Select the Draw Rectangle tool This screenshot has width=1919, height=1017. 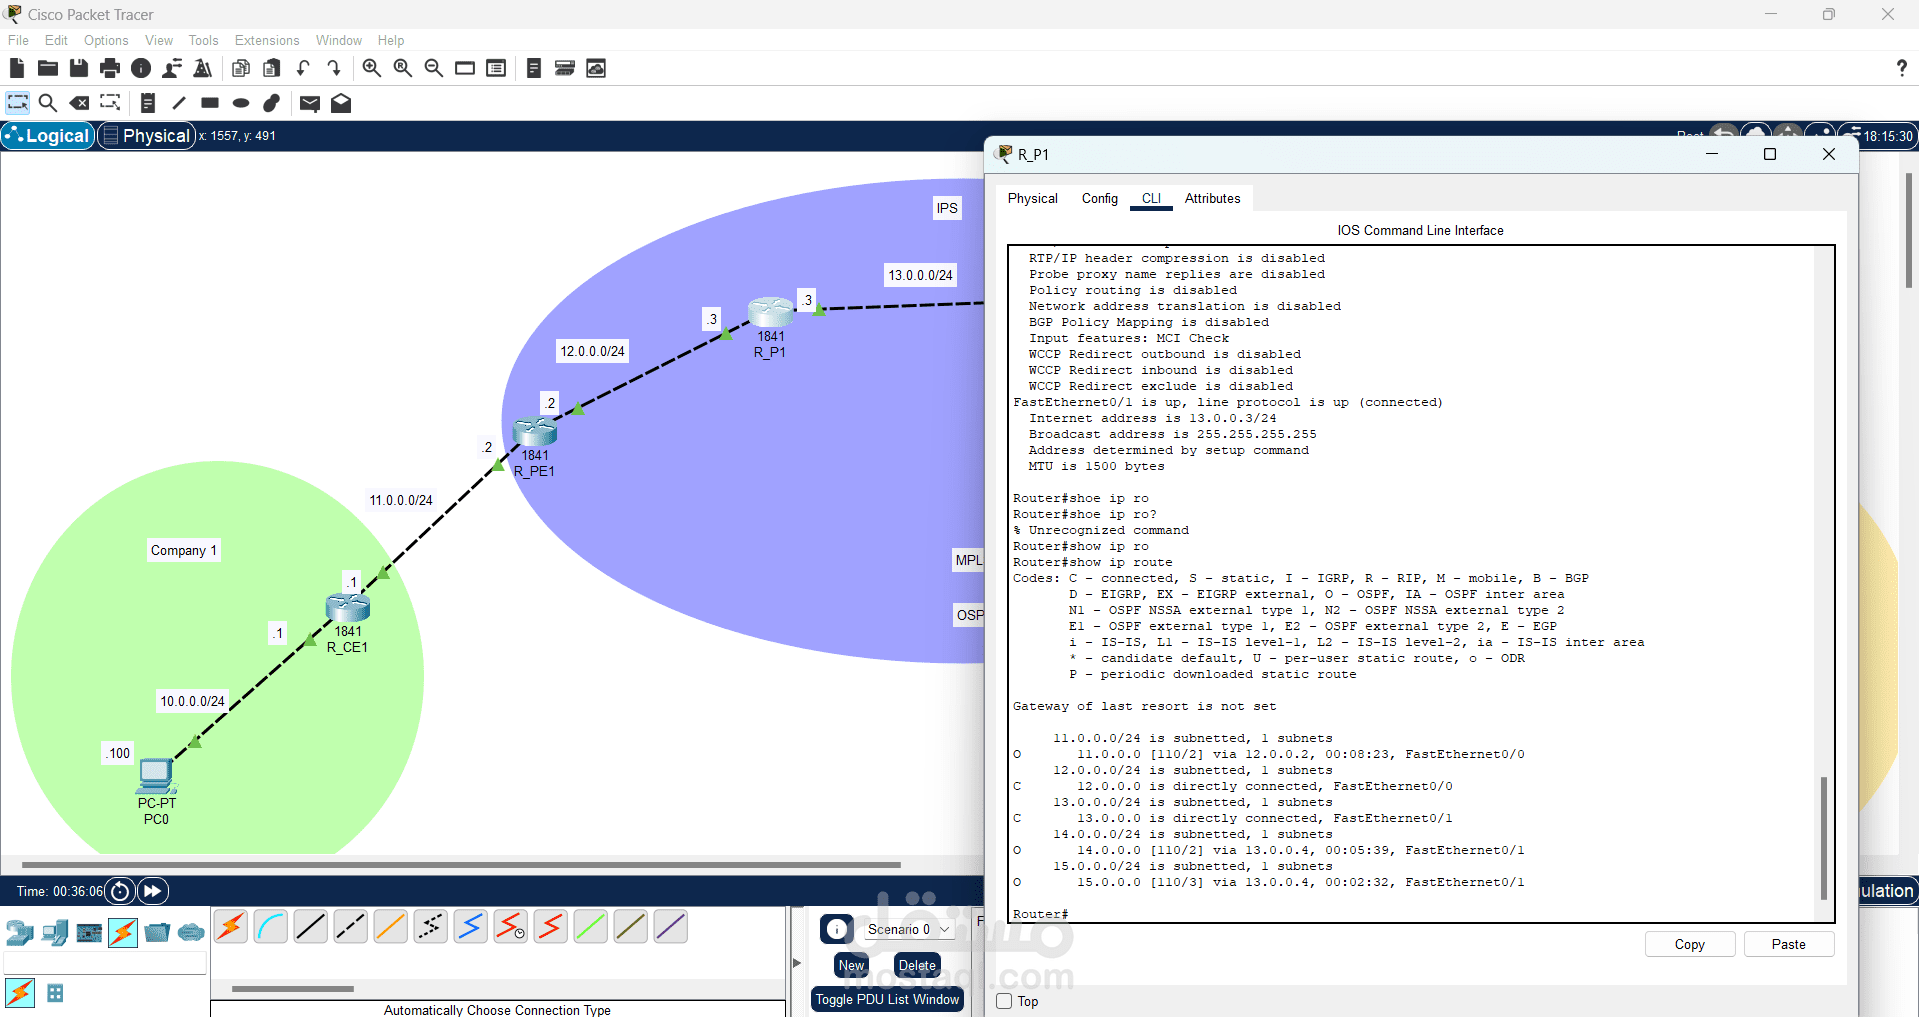click(210, 103)
